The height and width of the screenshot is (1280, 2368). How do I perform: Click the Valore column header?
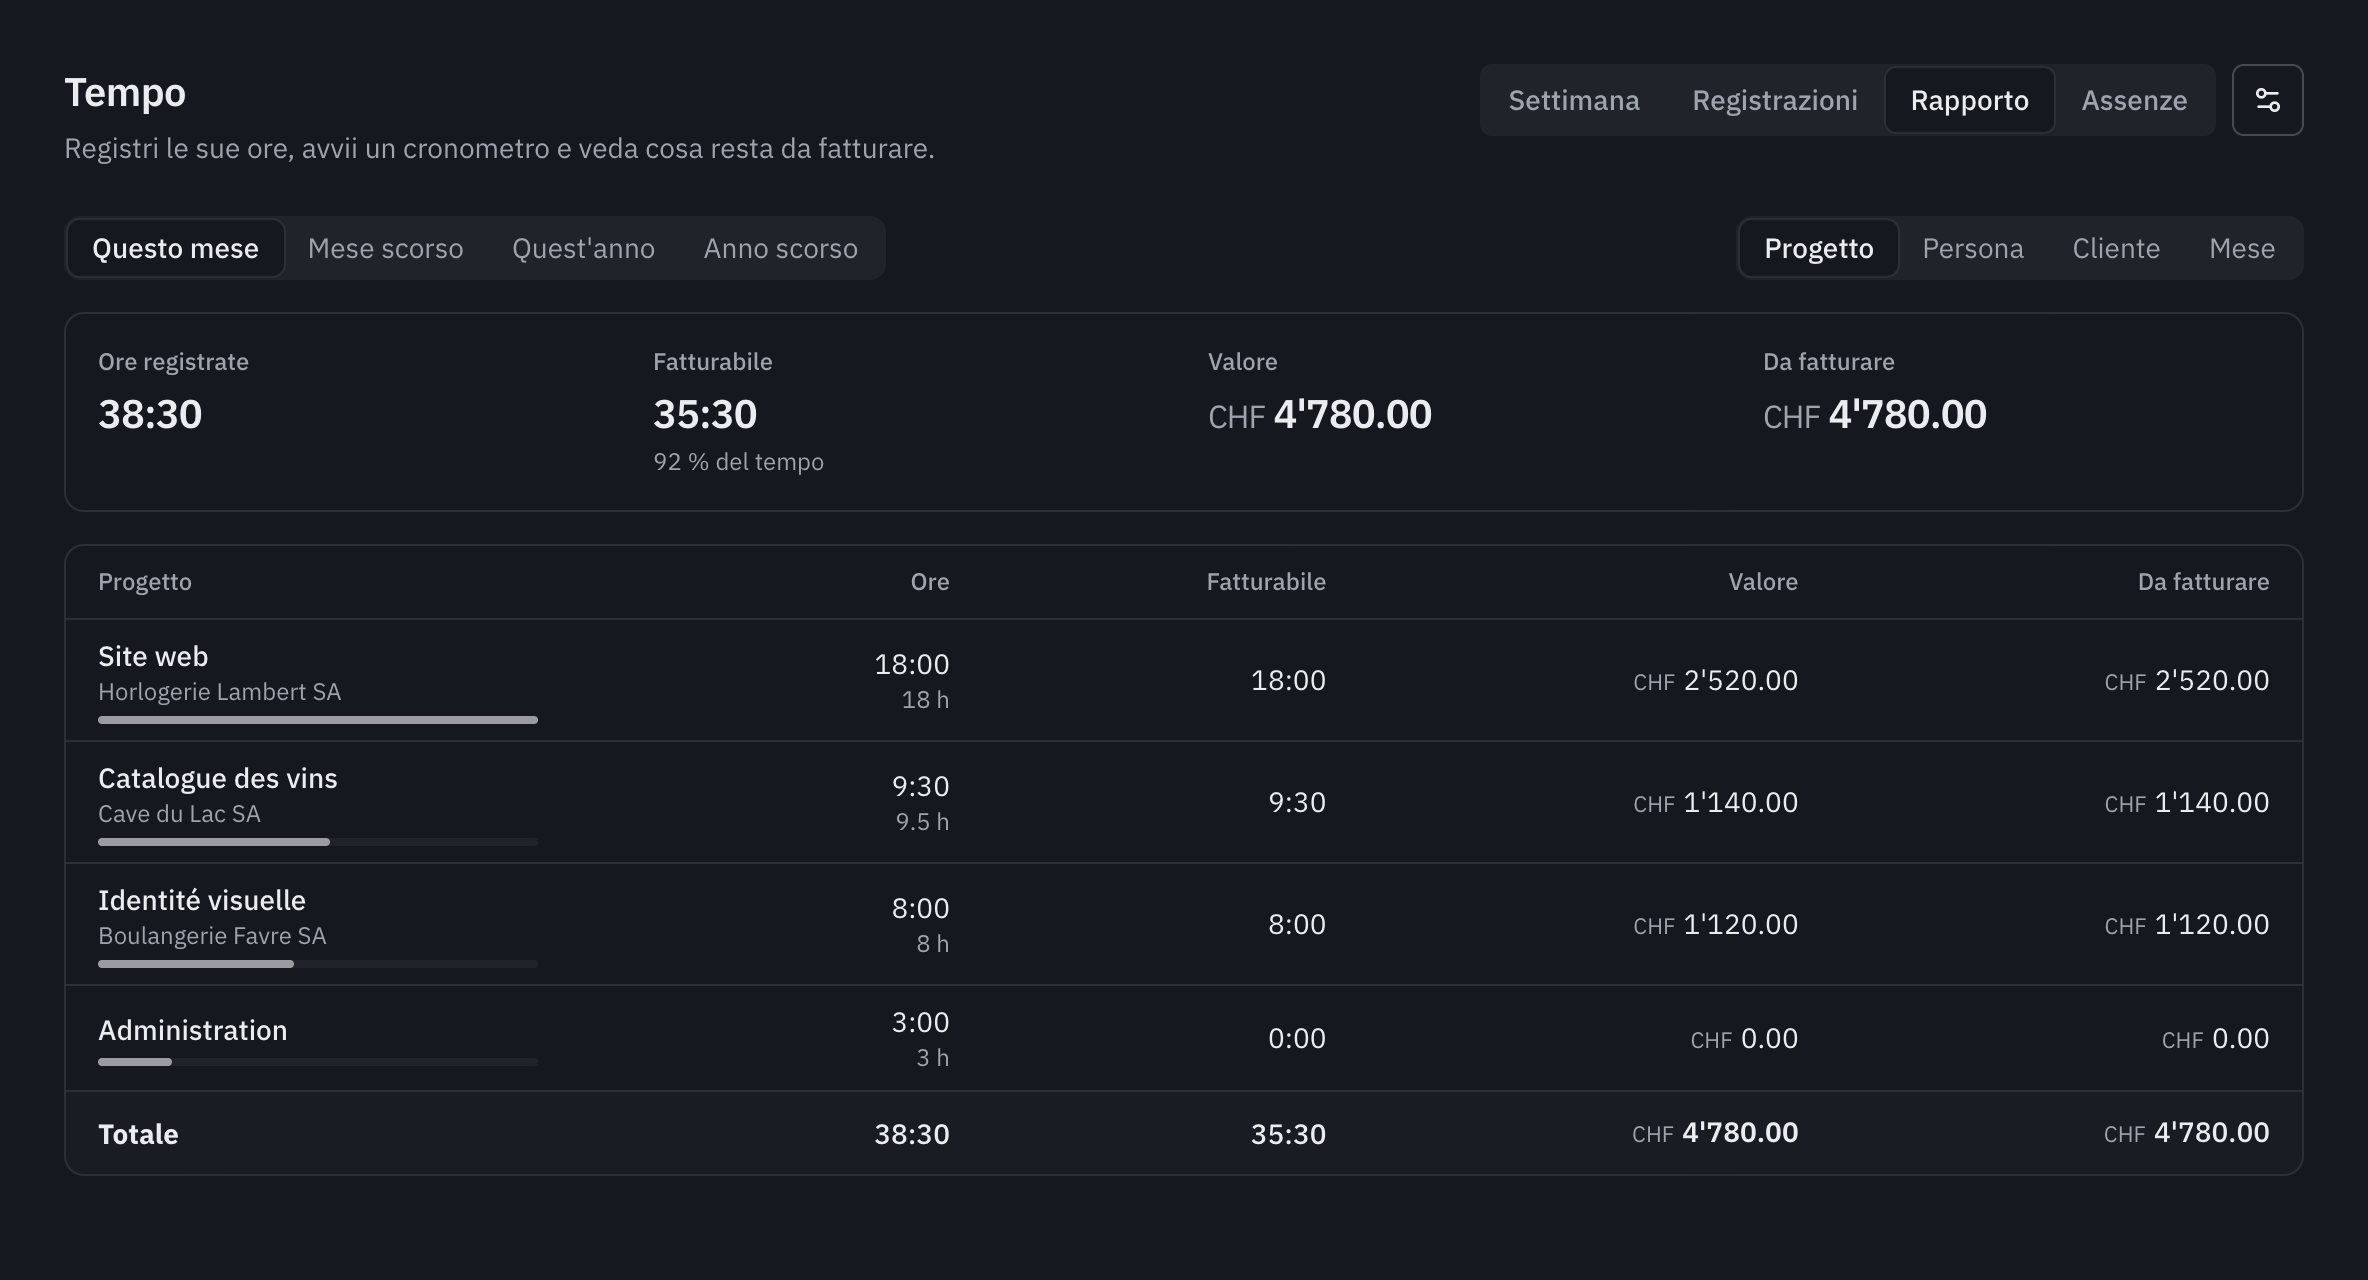1763,582
